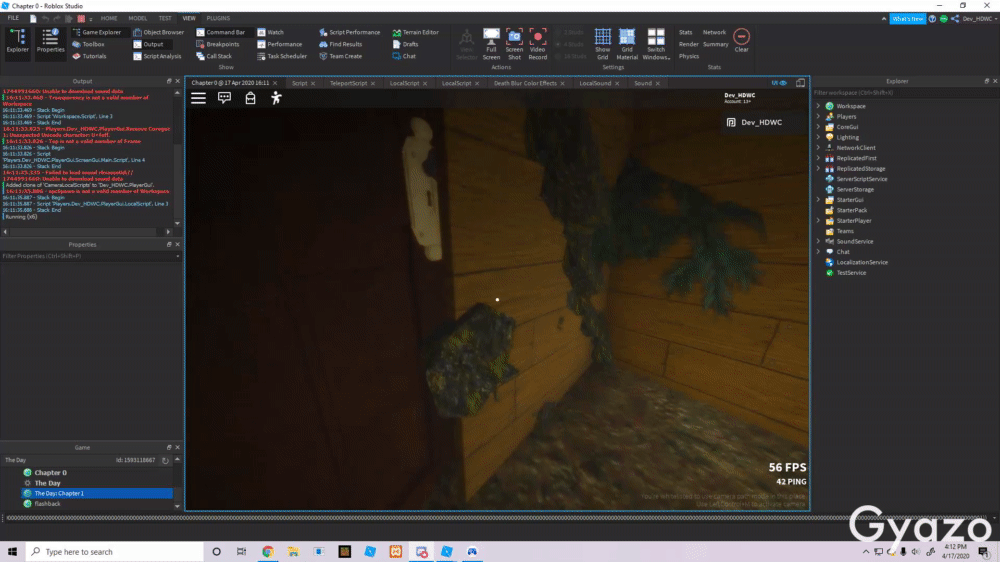Click Type here to search box
Image resolution: width=1000 pixels, height=562 pixels.
[x=115, y=551]
